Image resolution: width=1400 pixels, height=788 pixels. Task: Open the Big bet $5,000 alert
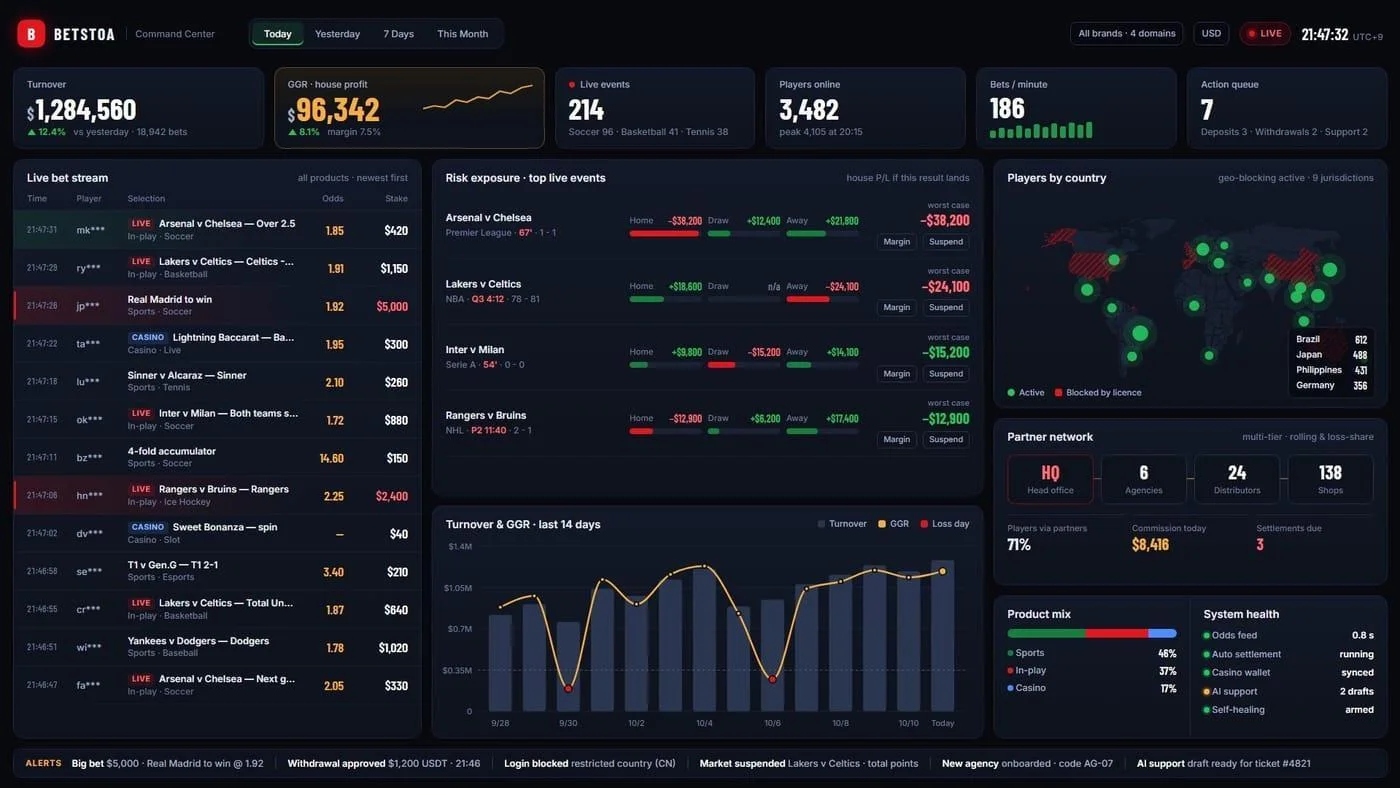click(168, 763)
